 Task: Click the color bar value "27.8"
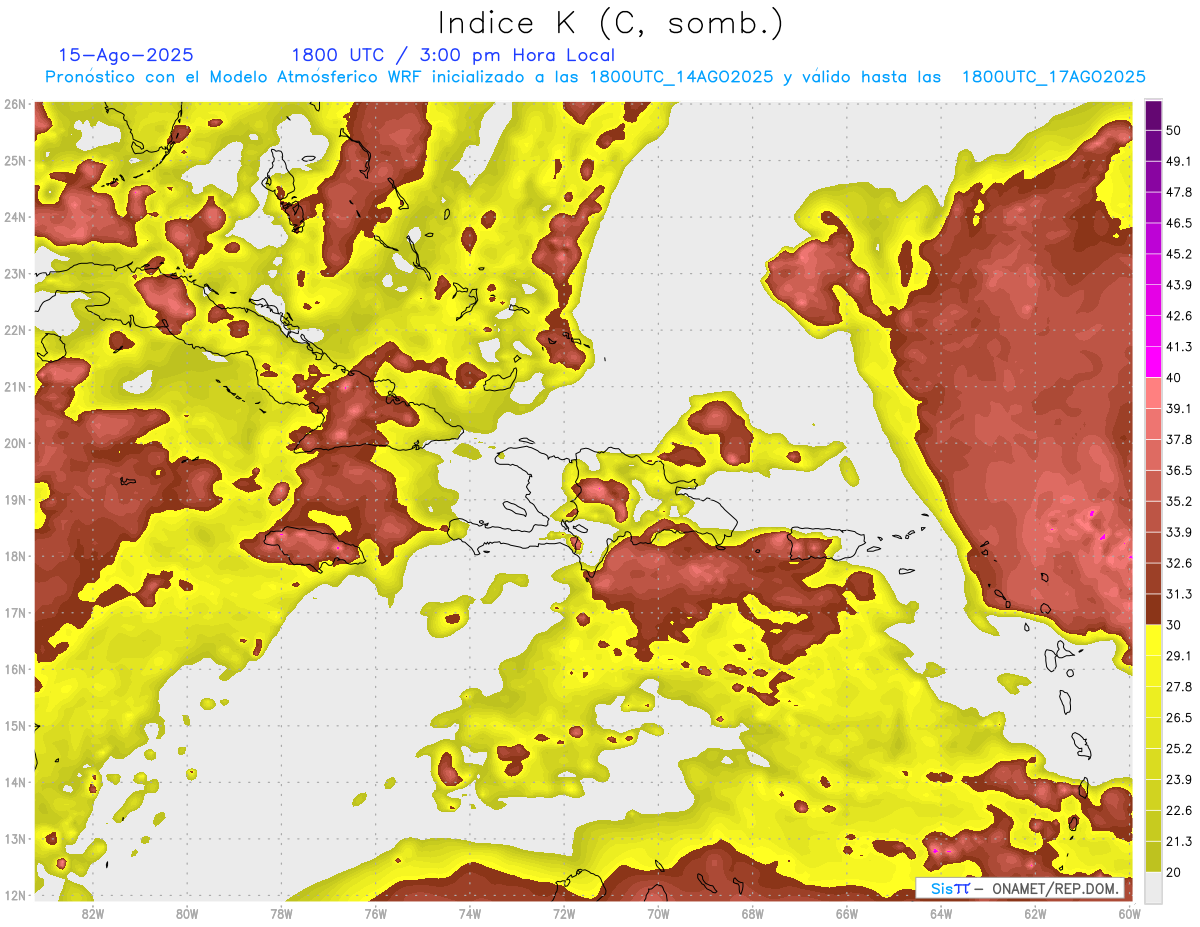1178,686
